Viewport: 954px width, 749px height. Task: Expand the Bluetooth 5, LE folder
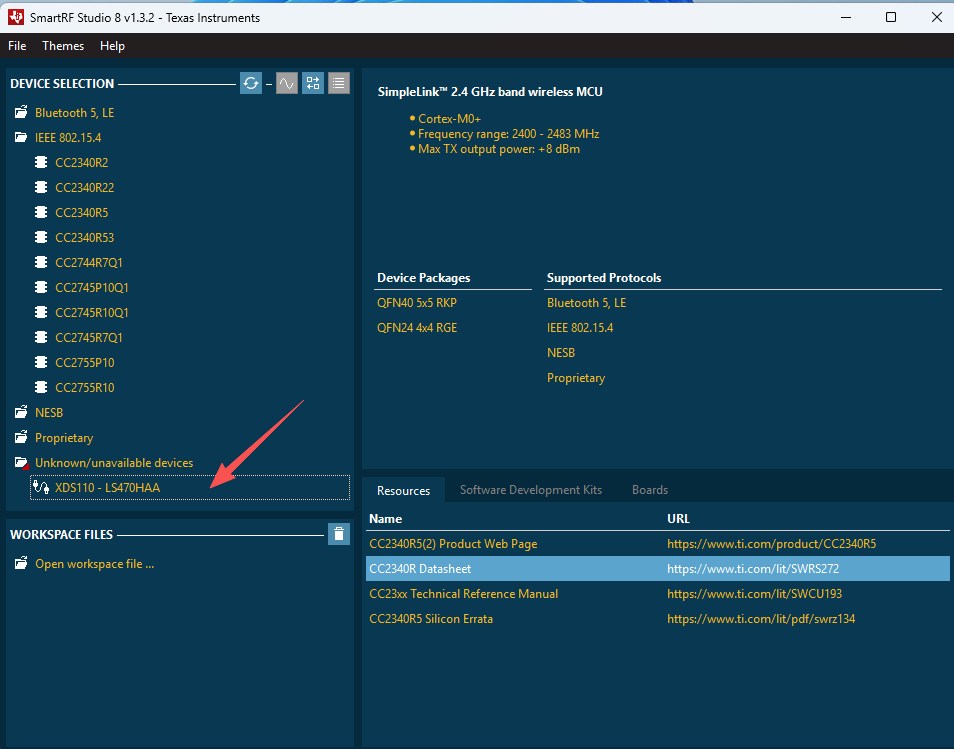(x=21, y=113)
